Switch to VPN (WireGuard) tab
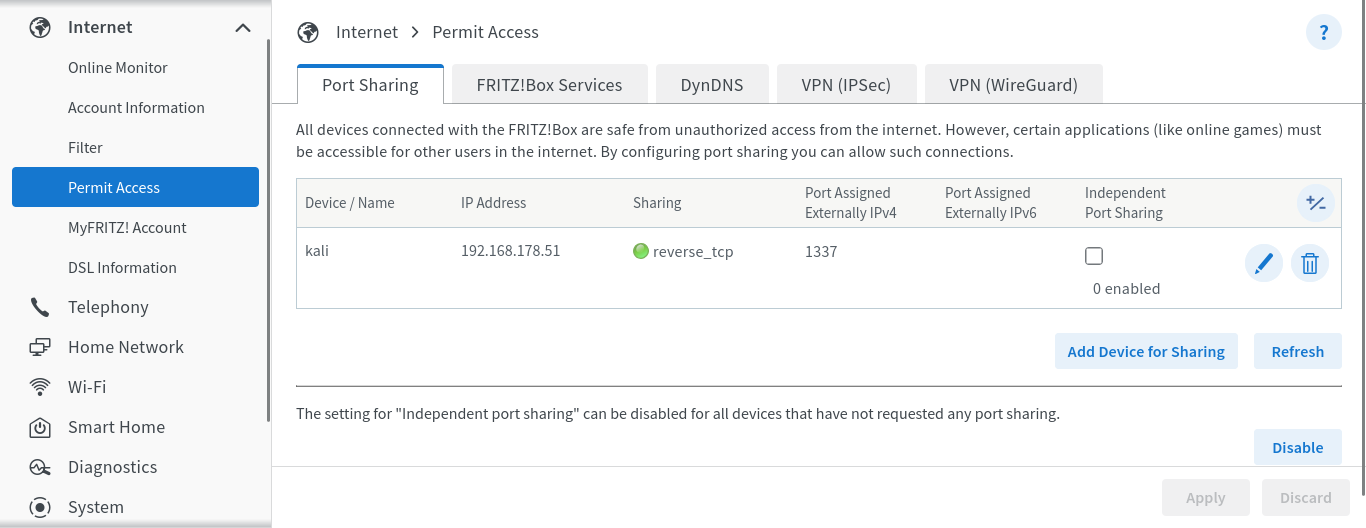Viewport: 1366px width, 528px height. pyautogui.click(x=1014, y=85)
